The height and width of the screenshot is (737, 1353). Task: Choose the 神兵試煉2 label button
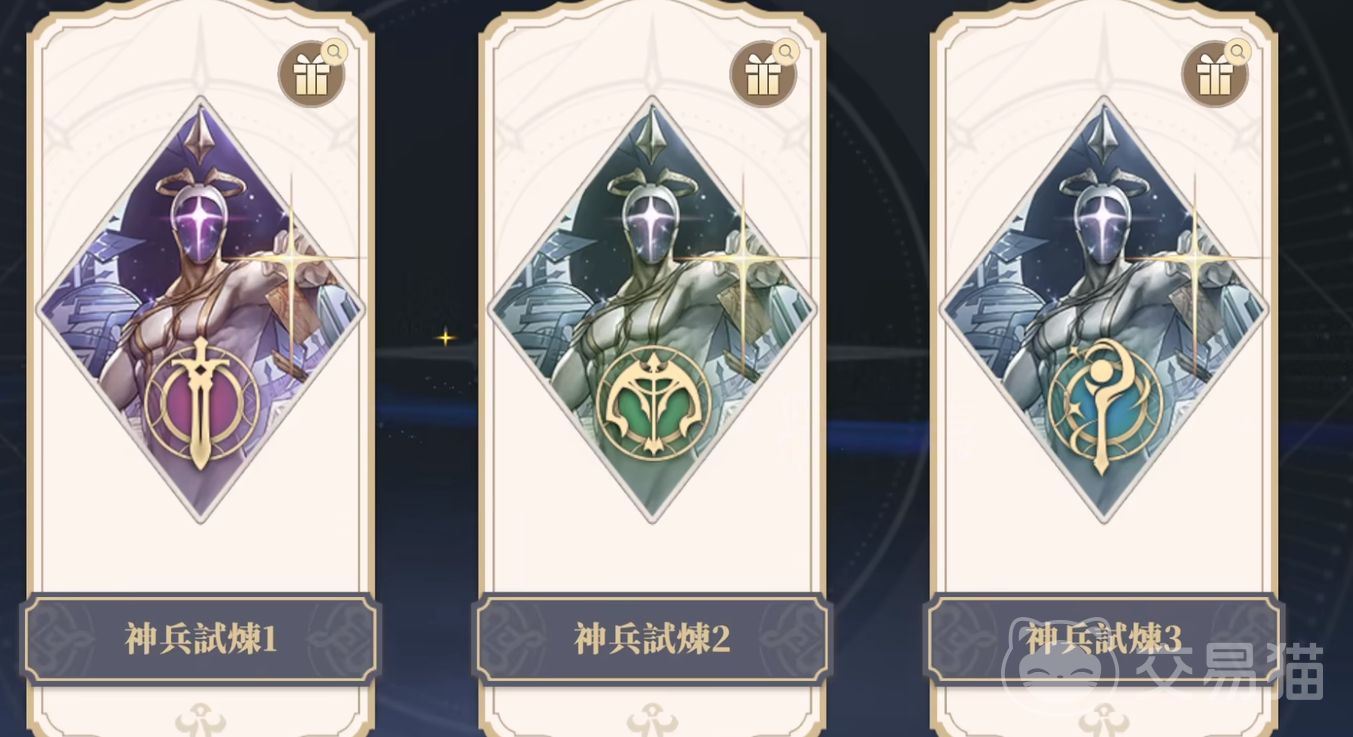(653, 639)
